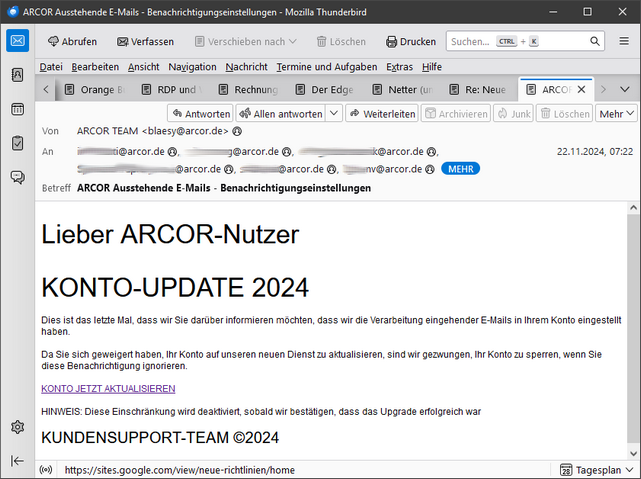Open the Ansicht menu
The height and width of the screenshot is (479, 641).
coord(143,67)
